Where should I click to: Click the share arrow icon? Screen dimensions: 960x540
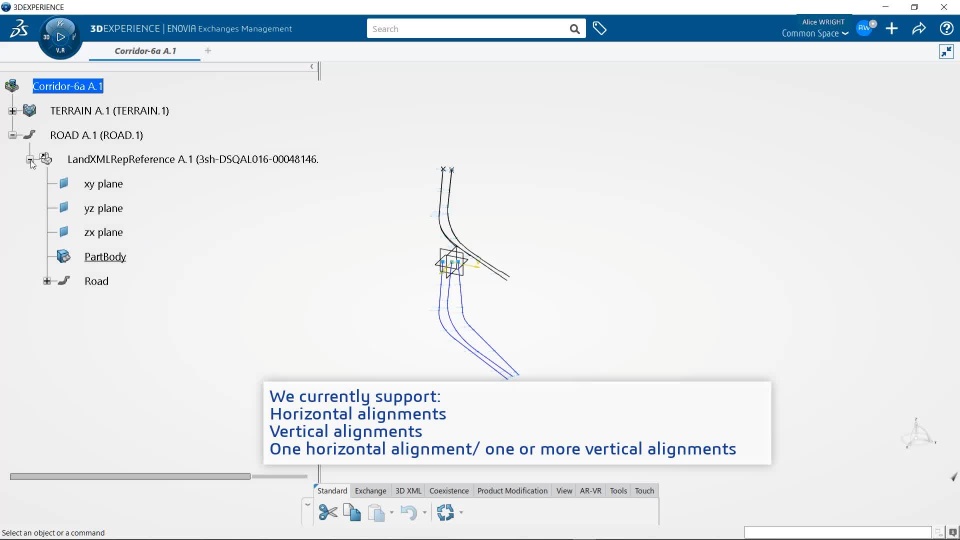pyautogui.click(x=919, y=28)
